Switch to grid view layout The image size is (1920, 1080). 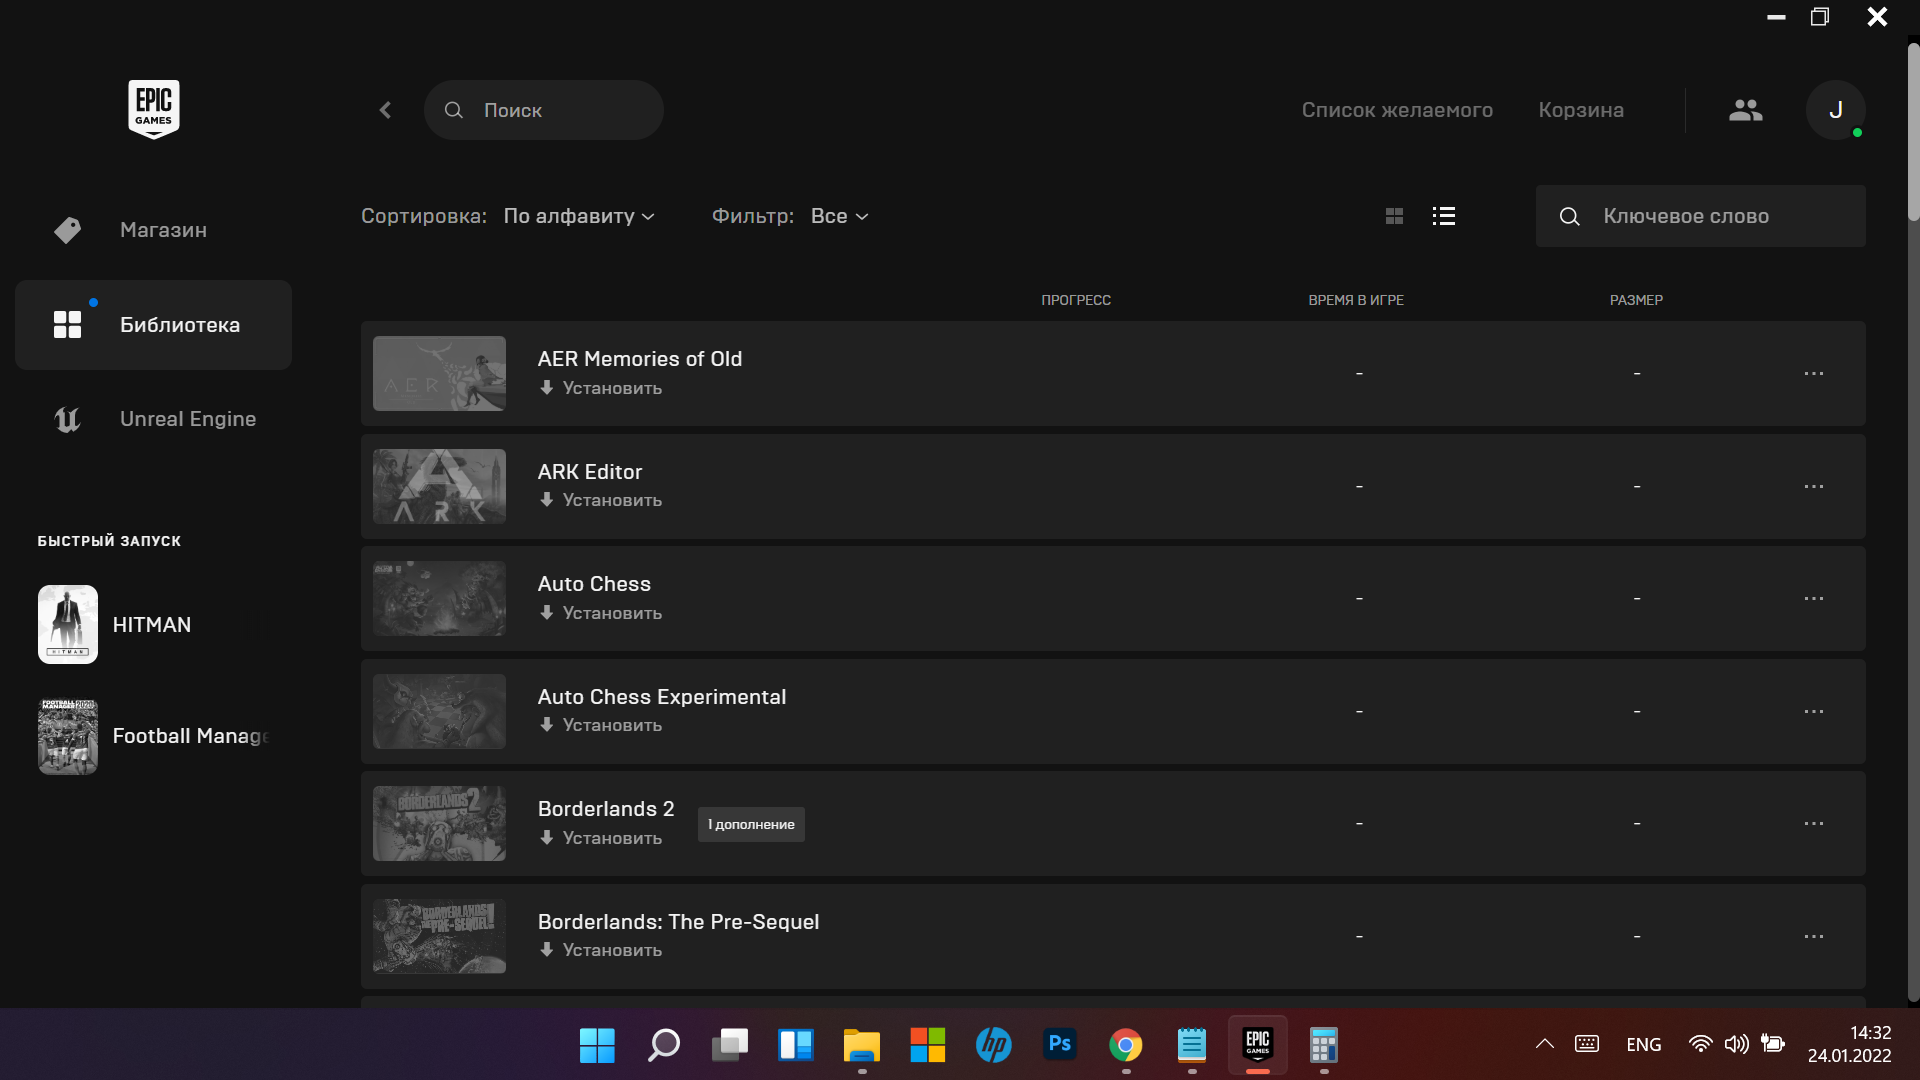point(1394,216)
